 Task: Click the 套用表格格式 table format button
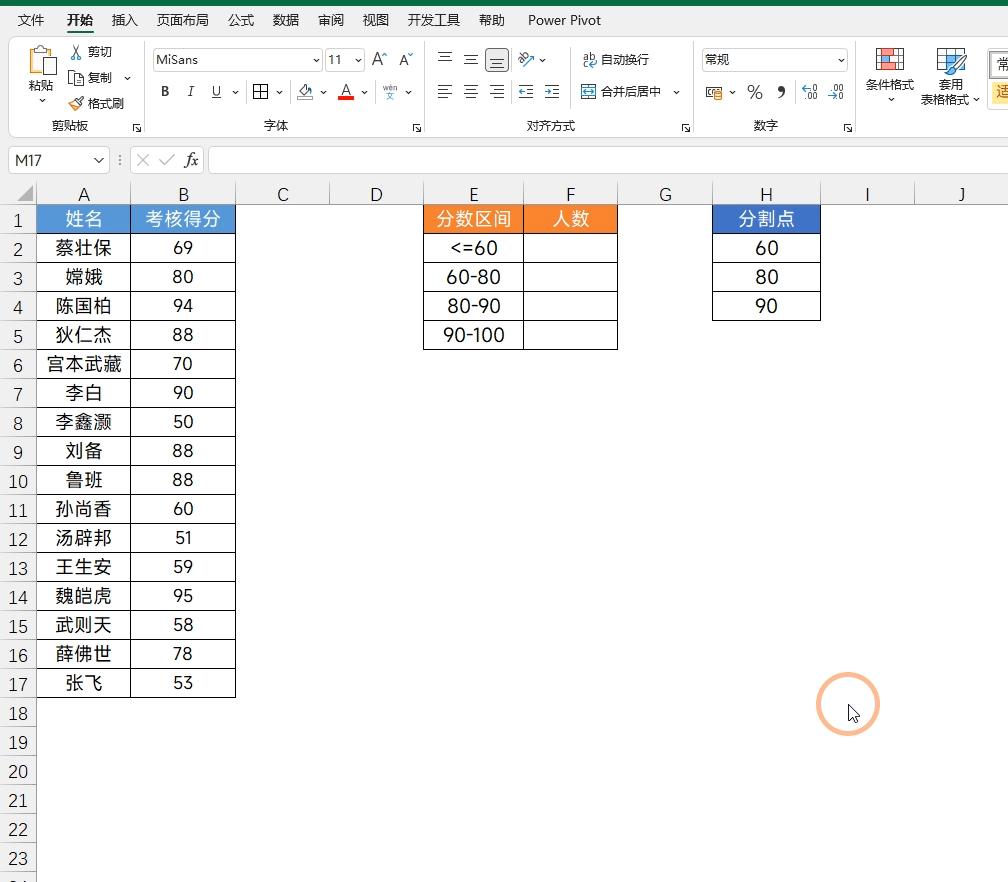pyautogui.click(x=949, y=74)
